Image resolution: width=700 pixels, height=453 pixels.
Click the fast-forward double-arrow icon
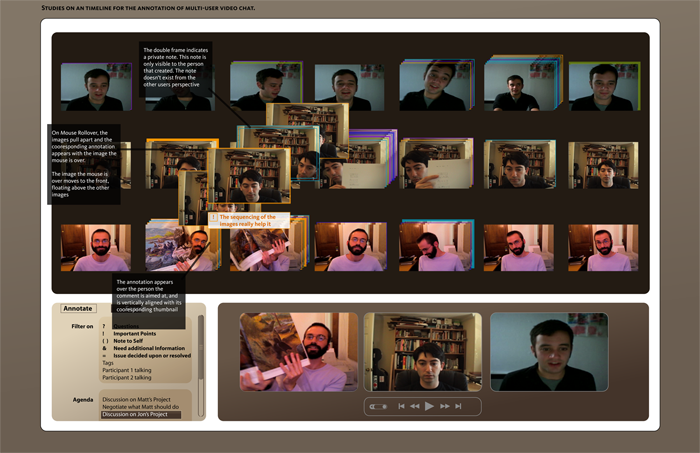[x=444, y=406]
